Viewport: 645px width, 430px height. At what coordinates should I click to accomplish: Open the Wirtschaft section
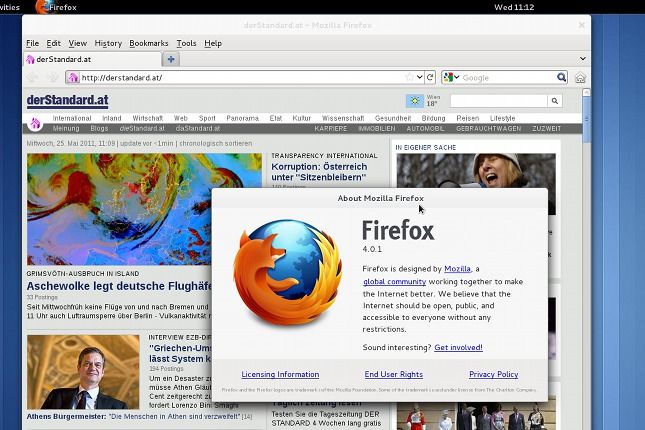pyautogui.click(x=148, y=118)
